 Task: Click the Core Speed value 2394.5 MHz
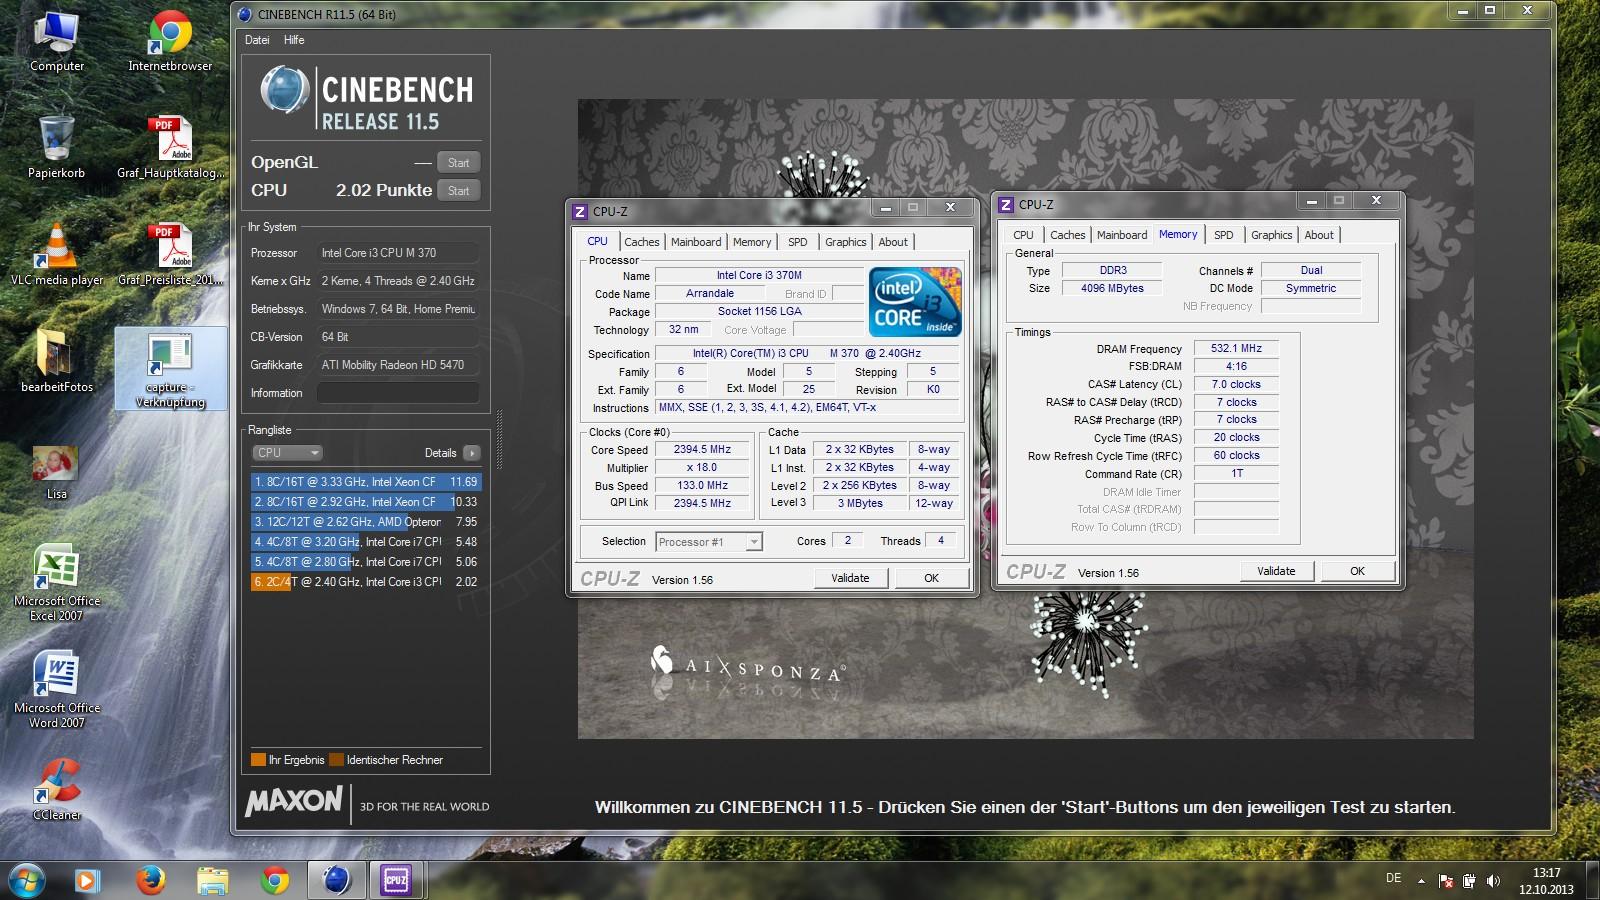[702, 450]
